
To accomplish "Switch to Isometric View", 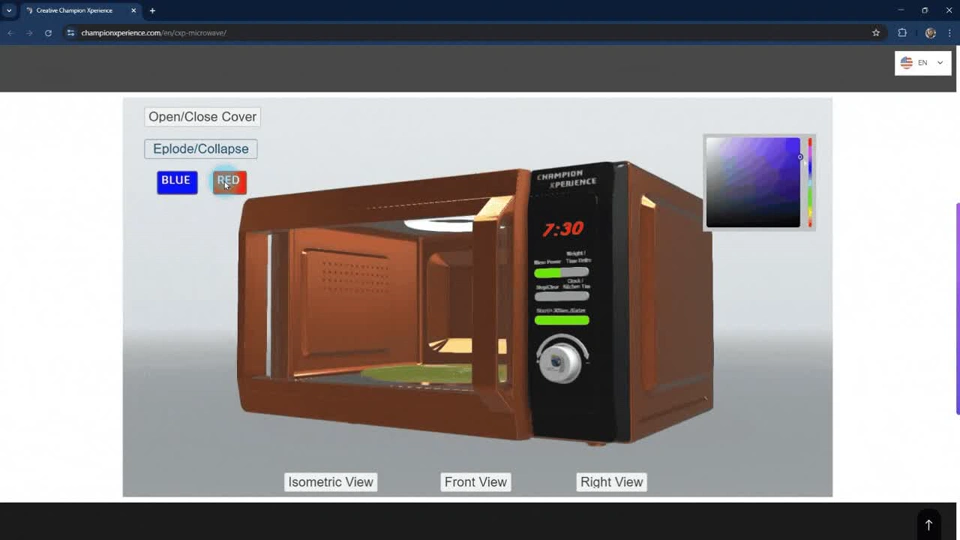I will pyautogui.click(x=330, y=482).
